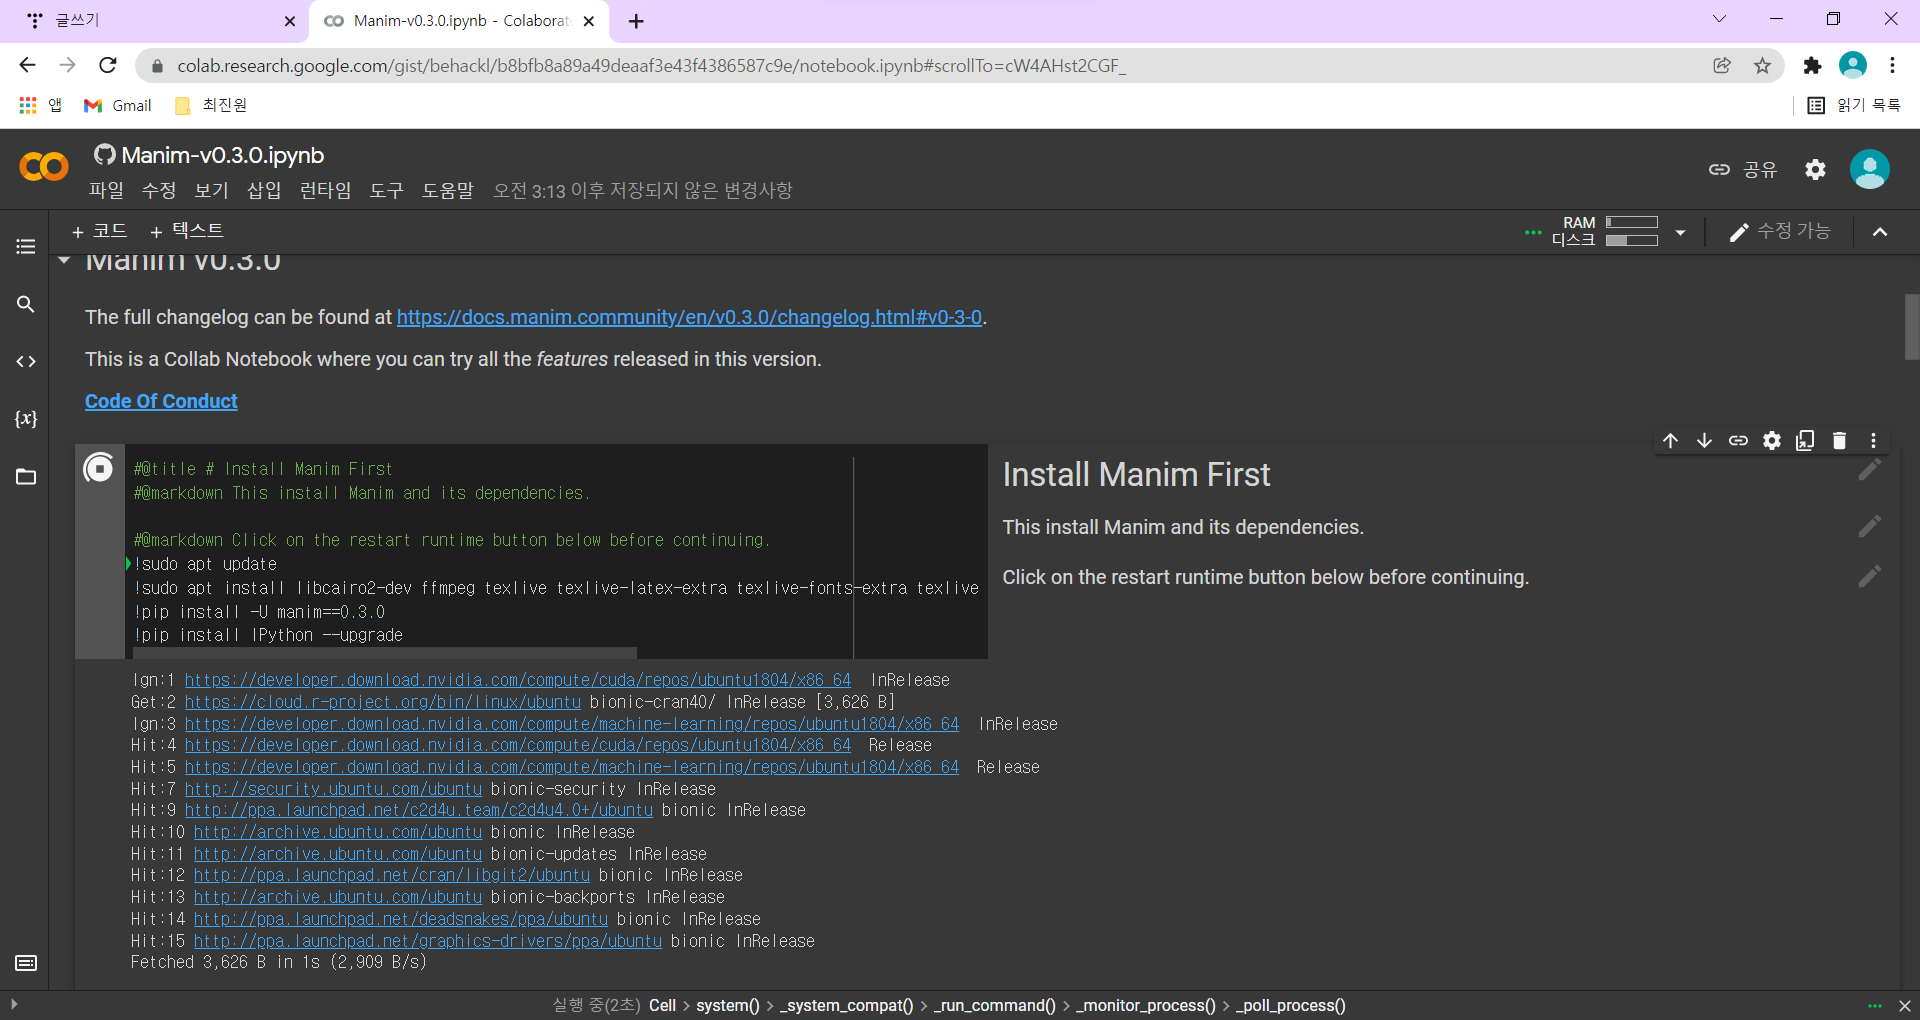Open the Chrome tab search dropdown arrow
The width and height of the screenshot is (1920, 1020).
click(1719, 19)
